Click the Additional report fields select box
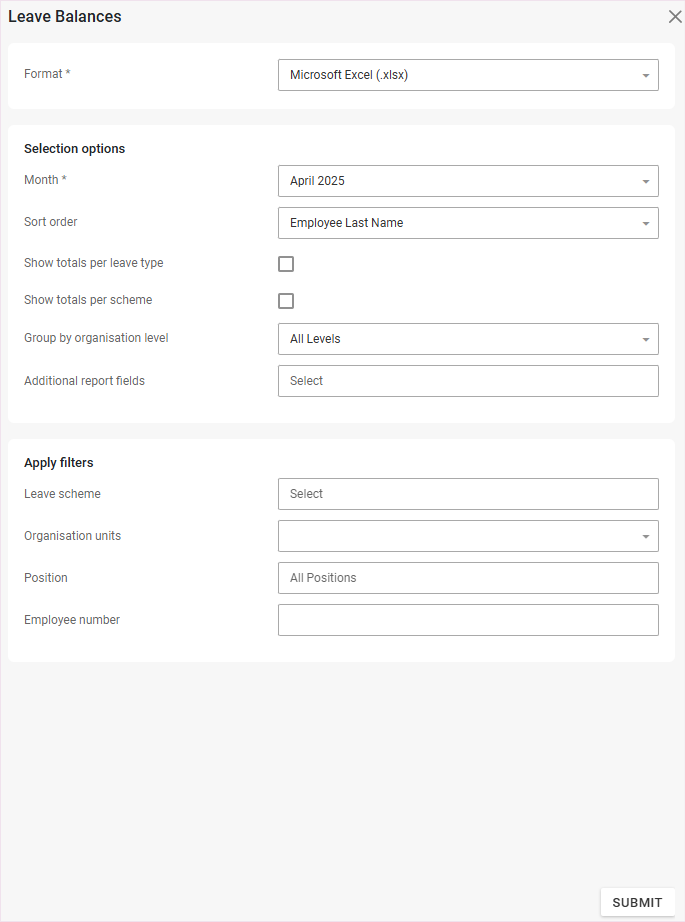This screenshot has width=685, height=922. click(467, 381)
